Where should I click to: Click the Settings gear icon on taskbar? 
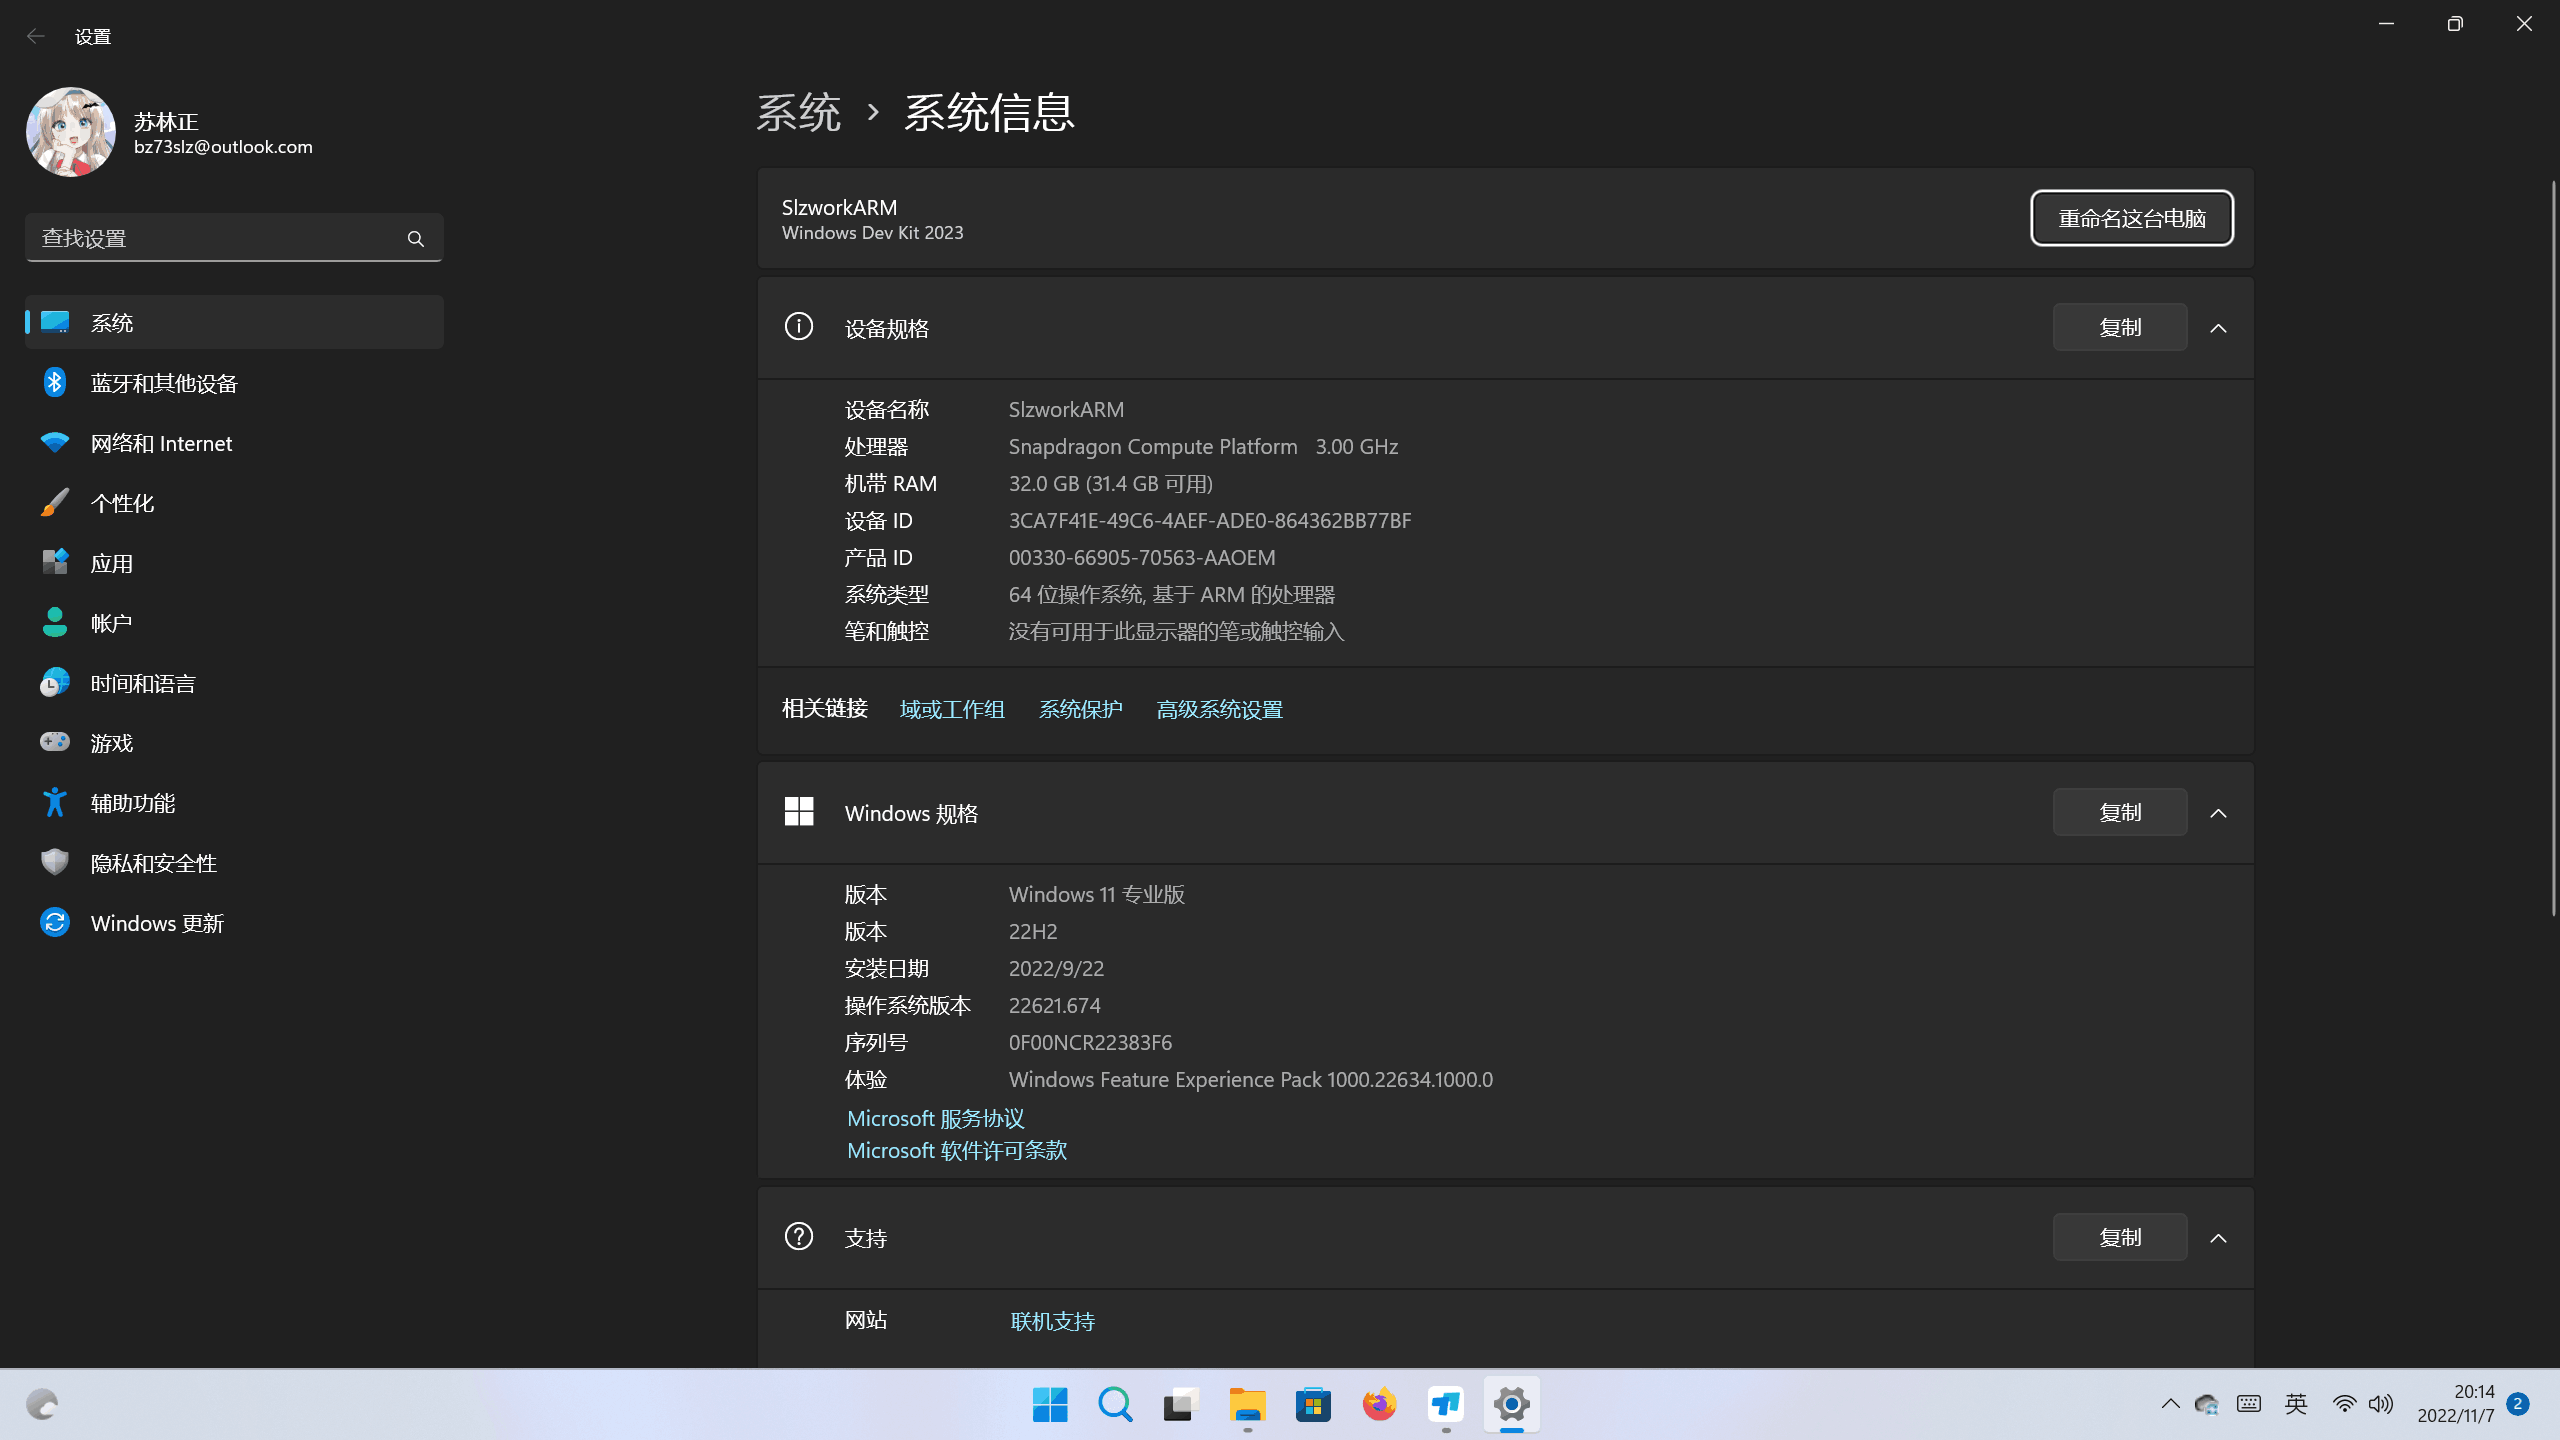[x=1512, y=1405]
